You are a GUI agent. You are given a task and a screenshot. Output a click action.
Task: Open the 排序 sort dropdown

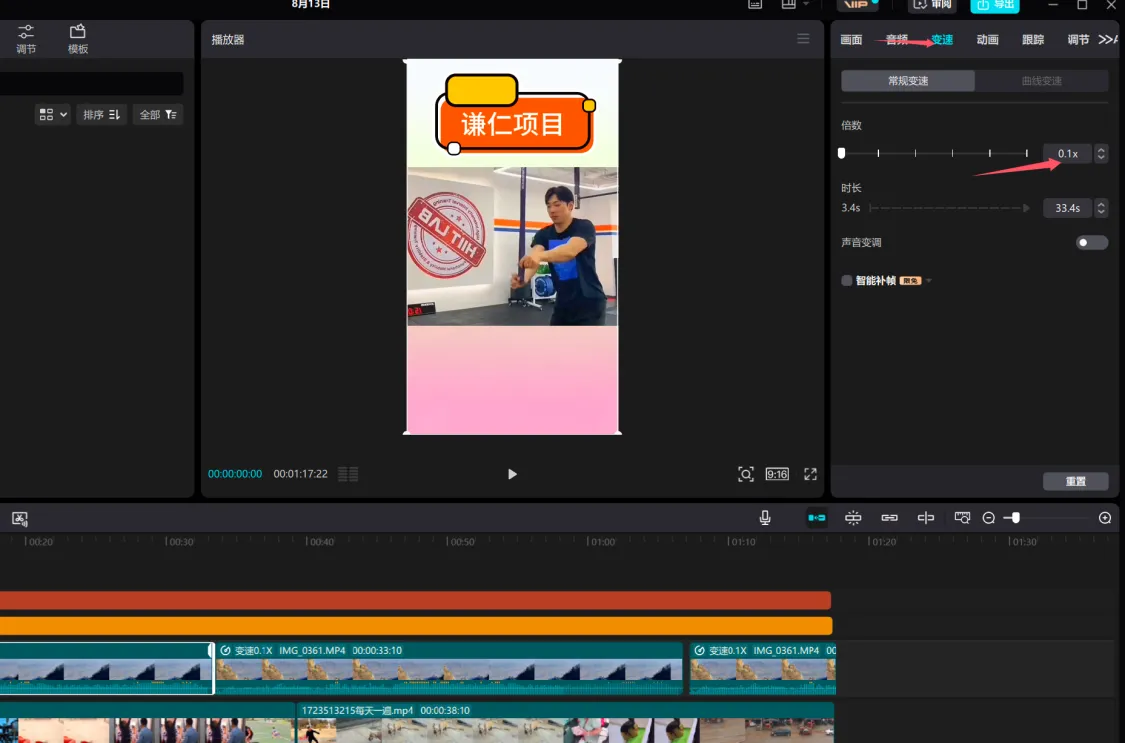point(101,115)
